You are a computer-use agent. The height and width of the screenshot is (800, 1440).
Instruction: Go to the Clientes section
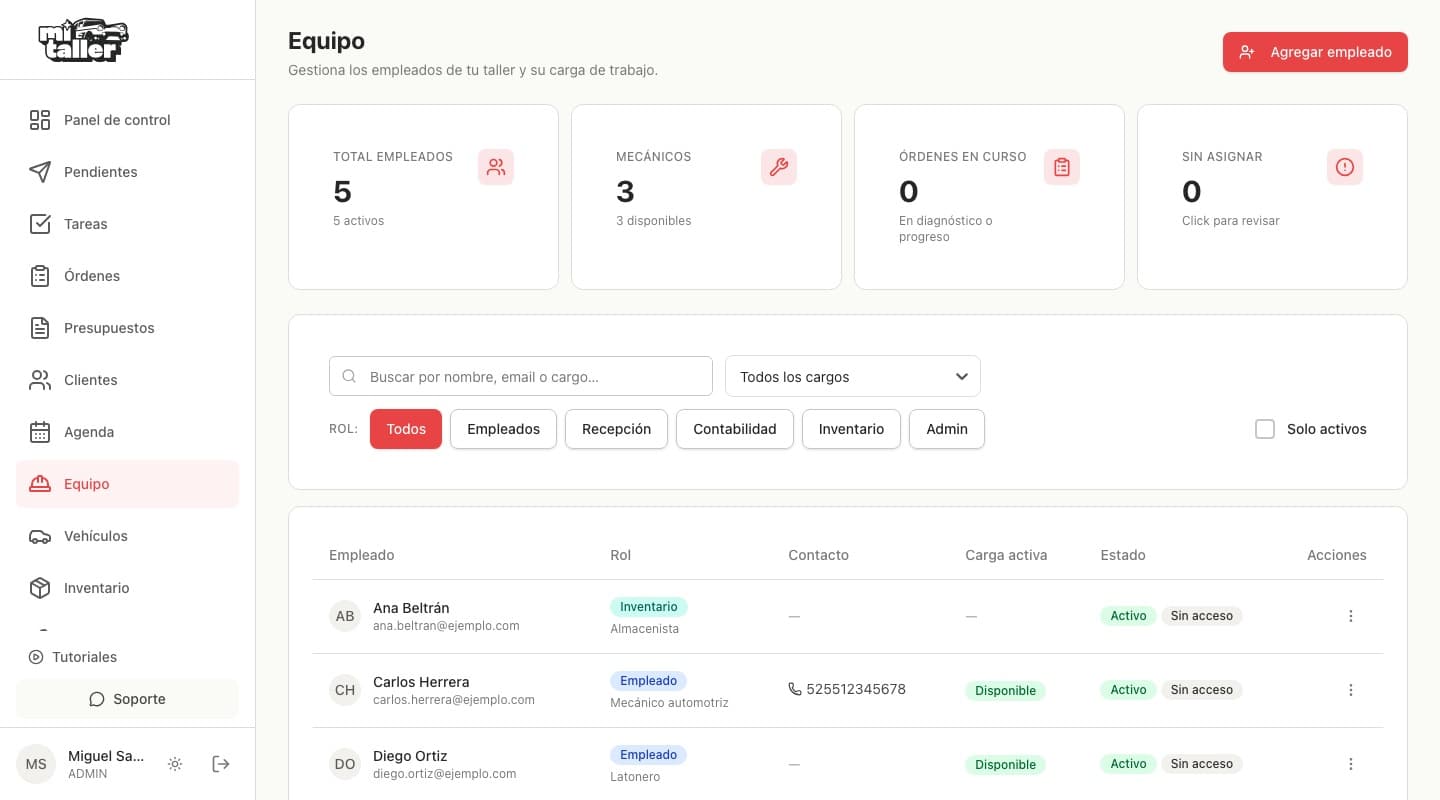point(127,380)
